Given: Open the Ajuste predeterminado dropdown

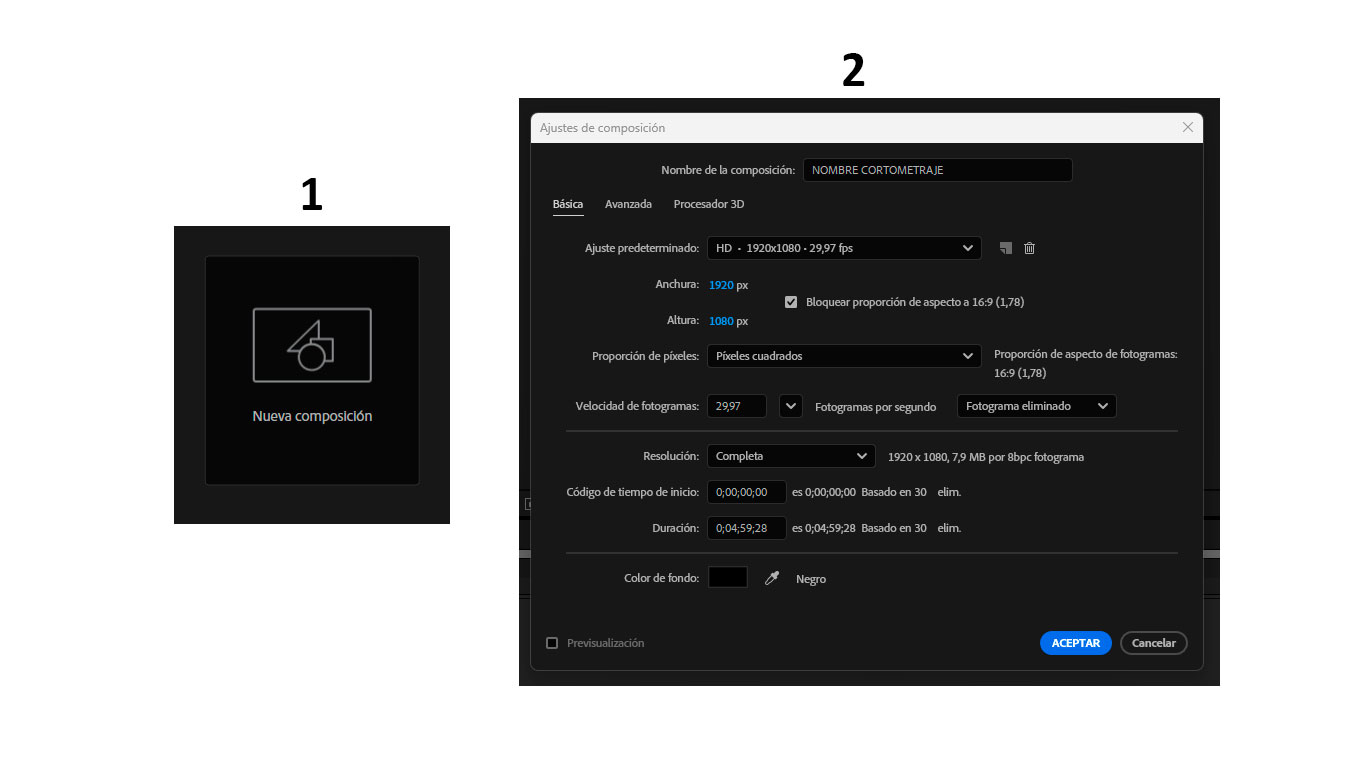Looking at the screenshot, I should [x=844, y=248].
